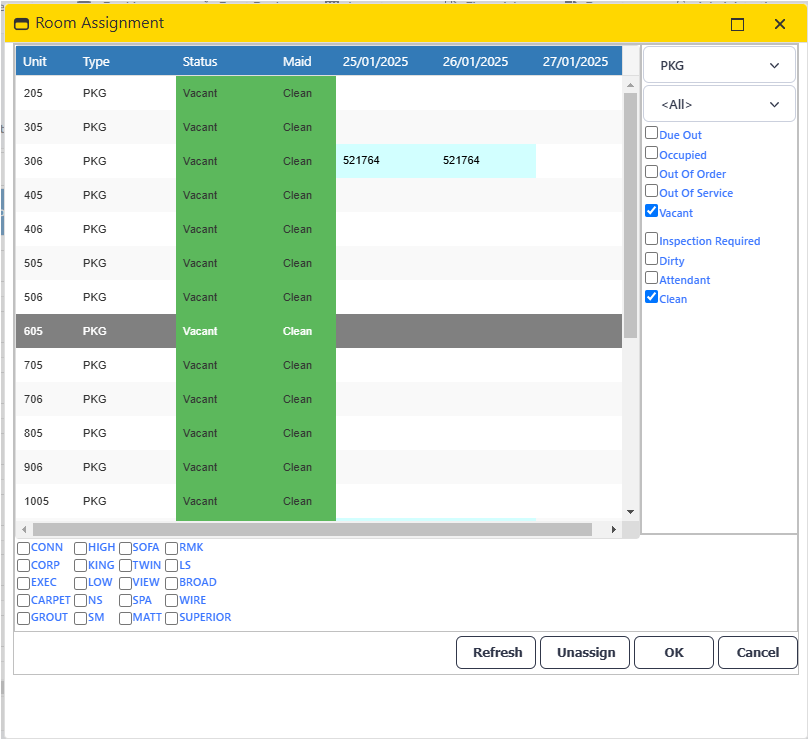Image resolution: width=809 pixels, height=740 pixels.
Task: Check the Attendant filter box
Action: coord(651,278)
